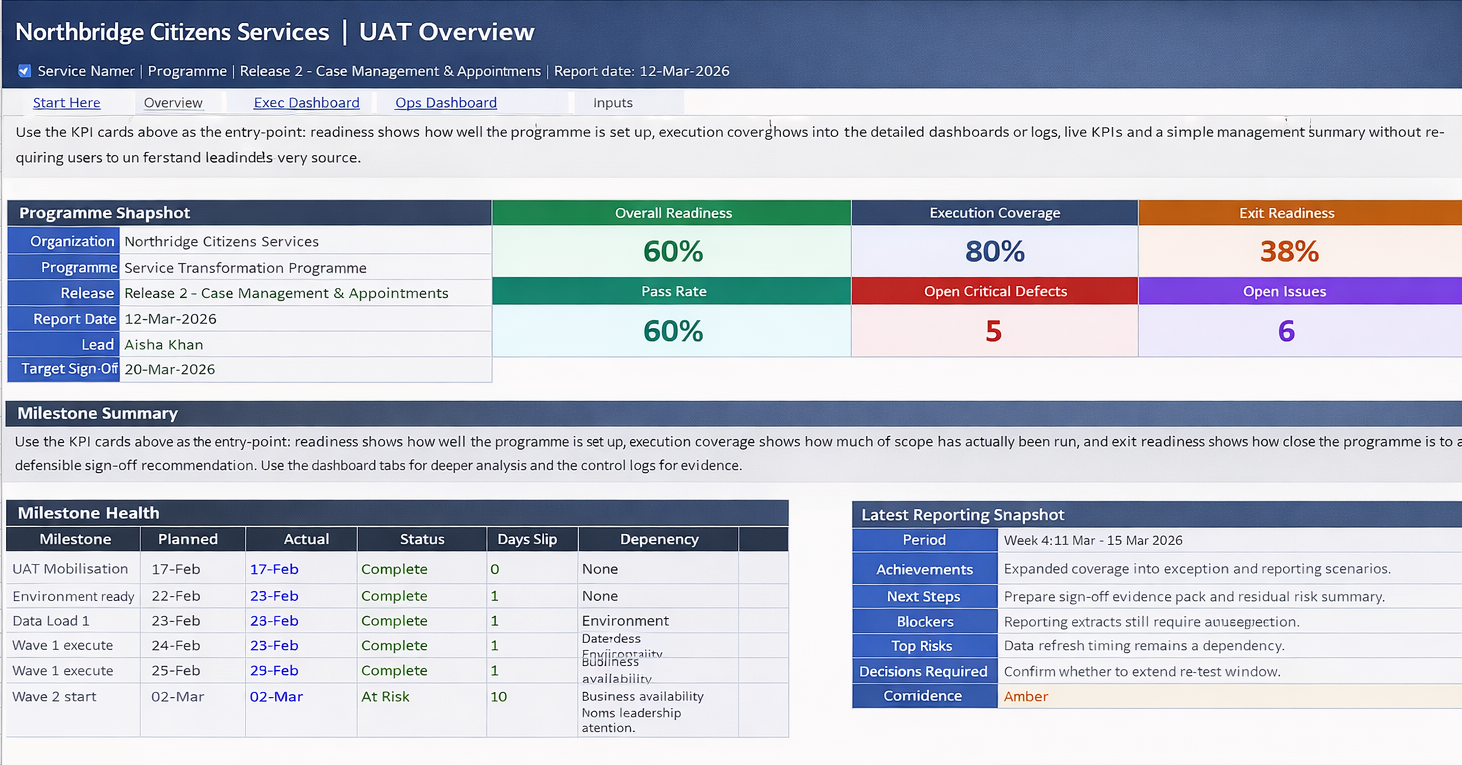Select the Milestone Health table header
The image size is (1462, 765).
pyautogui.click(x=397, y=513)
